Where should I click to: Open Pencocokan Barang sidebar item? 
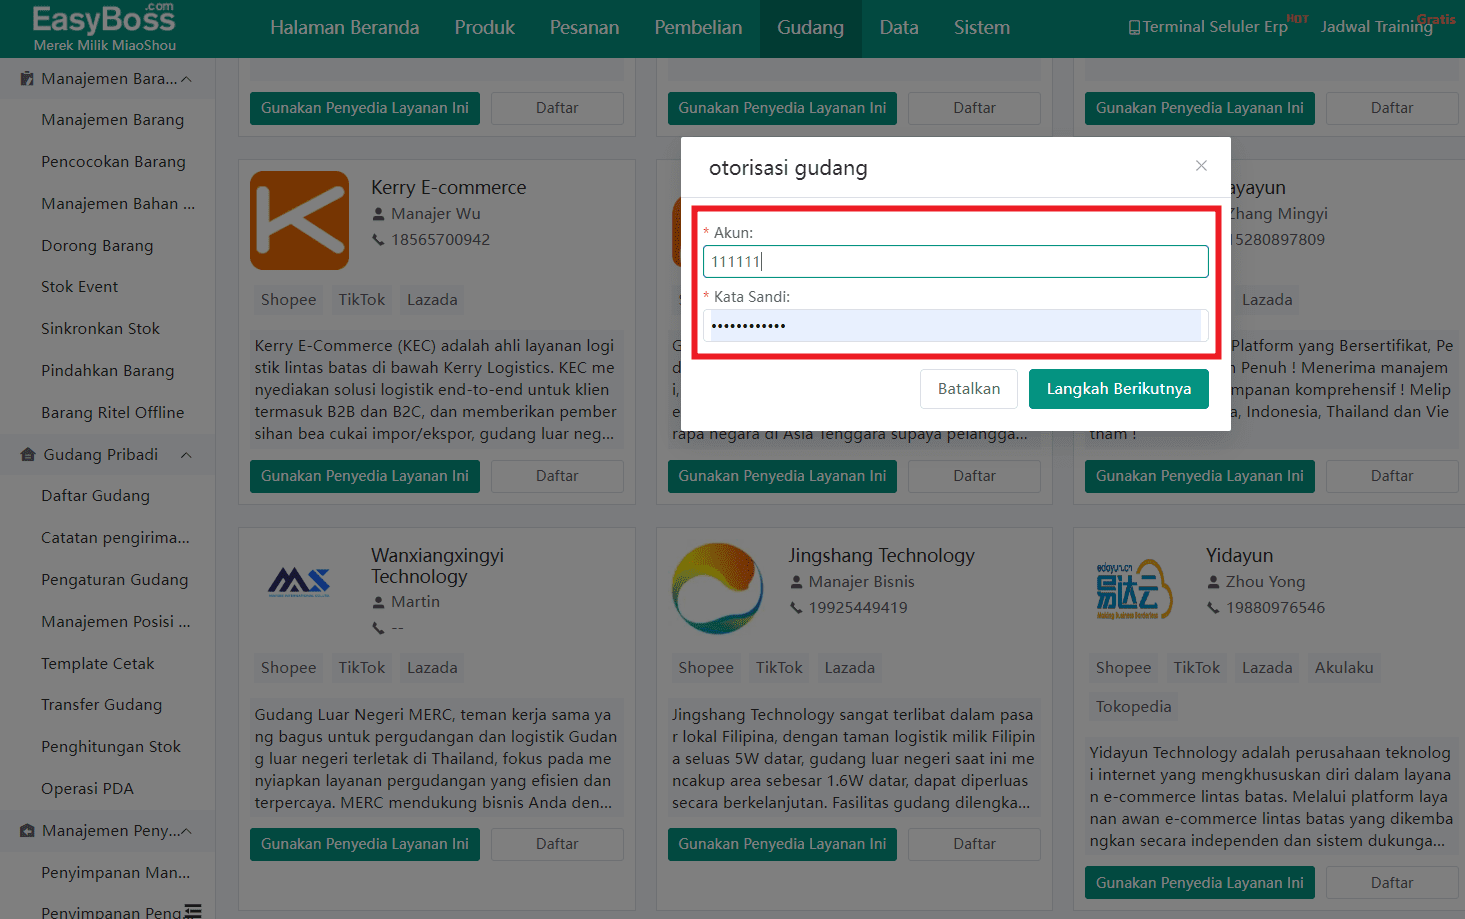coord(113,162)
